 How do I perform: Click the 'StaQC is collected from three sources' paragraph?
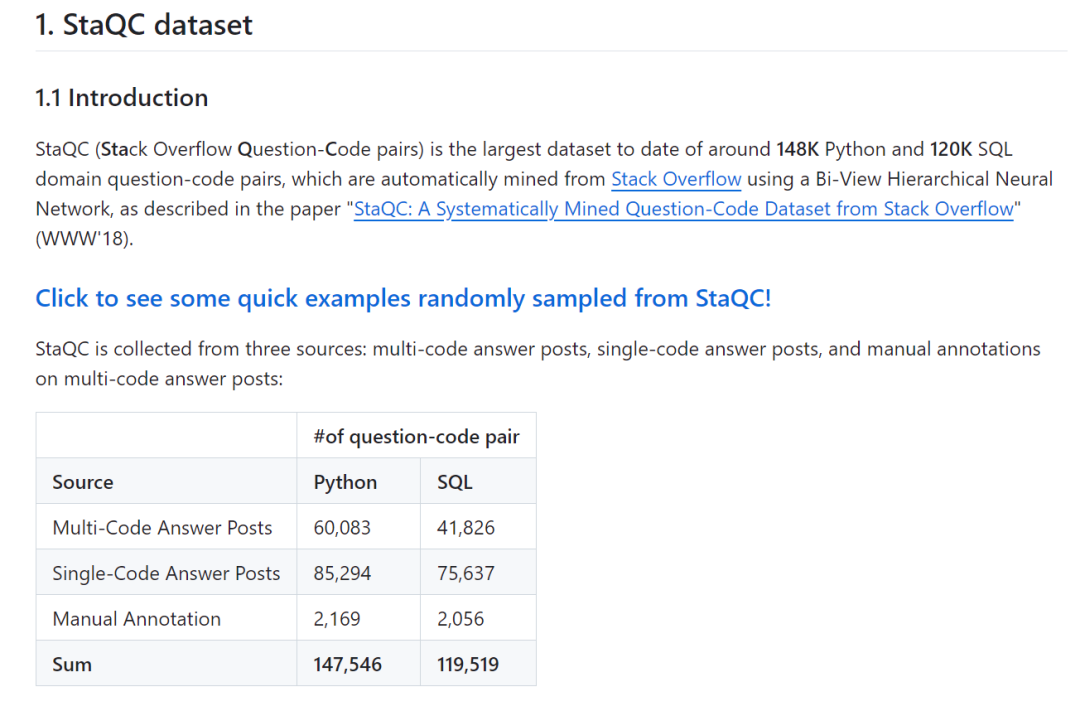(x=538, y=364)
